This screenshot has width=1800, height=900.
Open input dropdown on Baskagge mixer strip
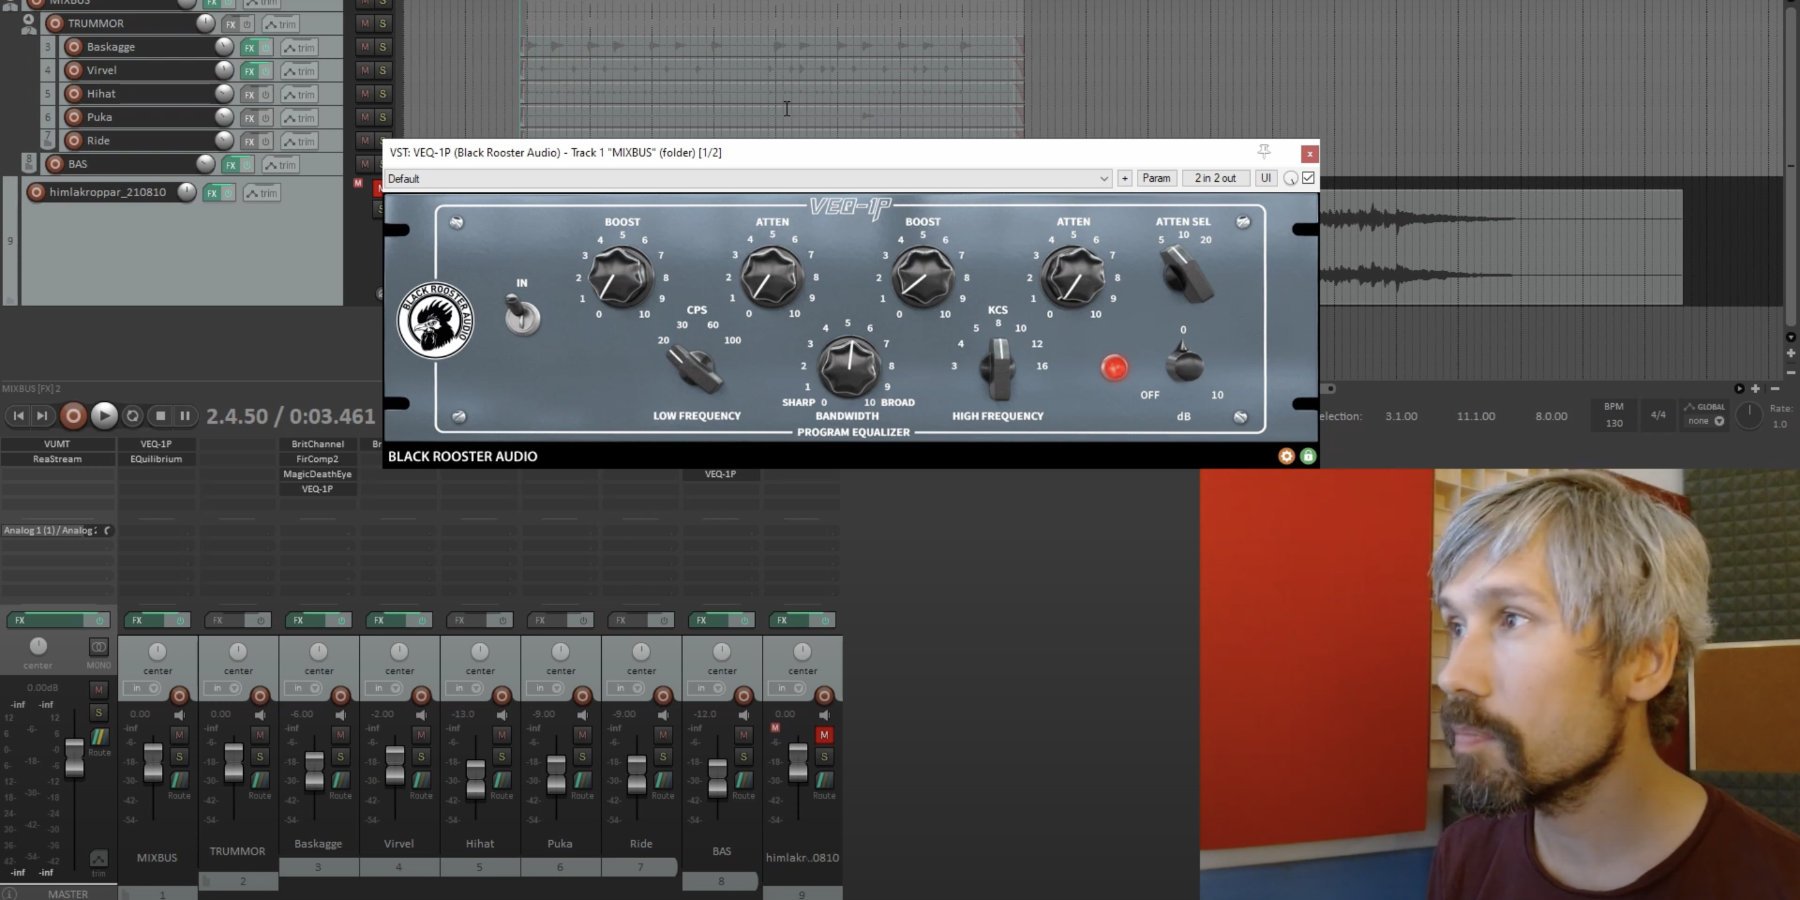point(303,688)
